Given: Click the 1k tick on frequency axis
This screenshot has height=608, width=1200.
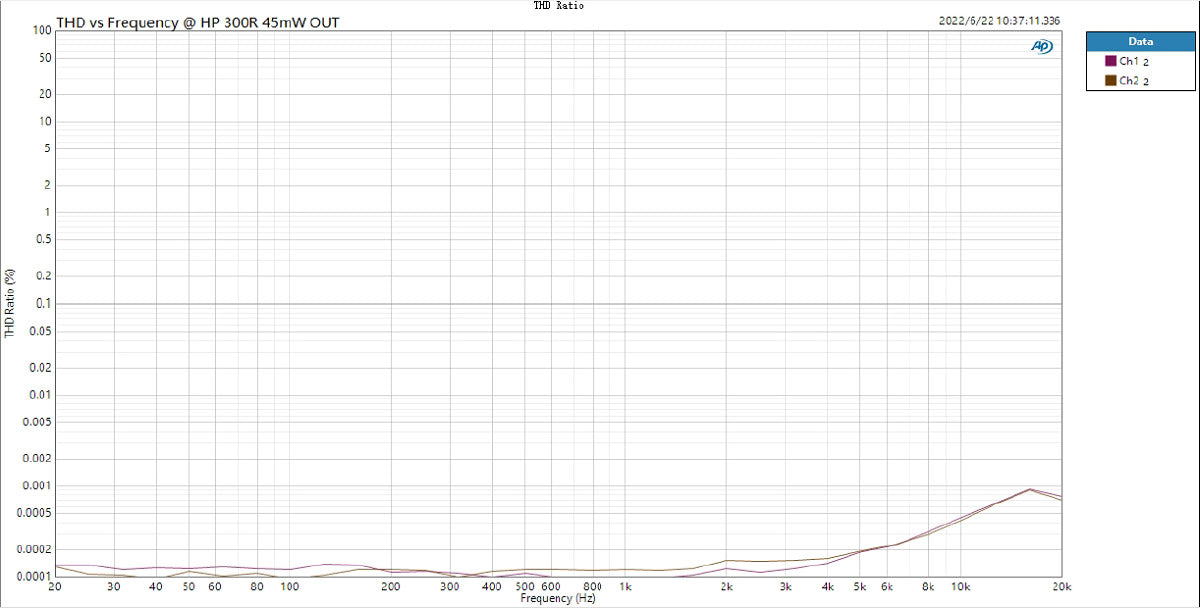Looking at the screenshot, I should pos(625,587).
